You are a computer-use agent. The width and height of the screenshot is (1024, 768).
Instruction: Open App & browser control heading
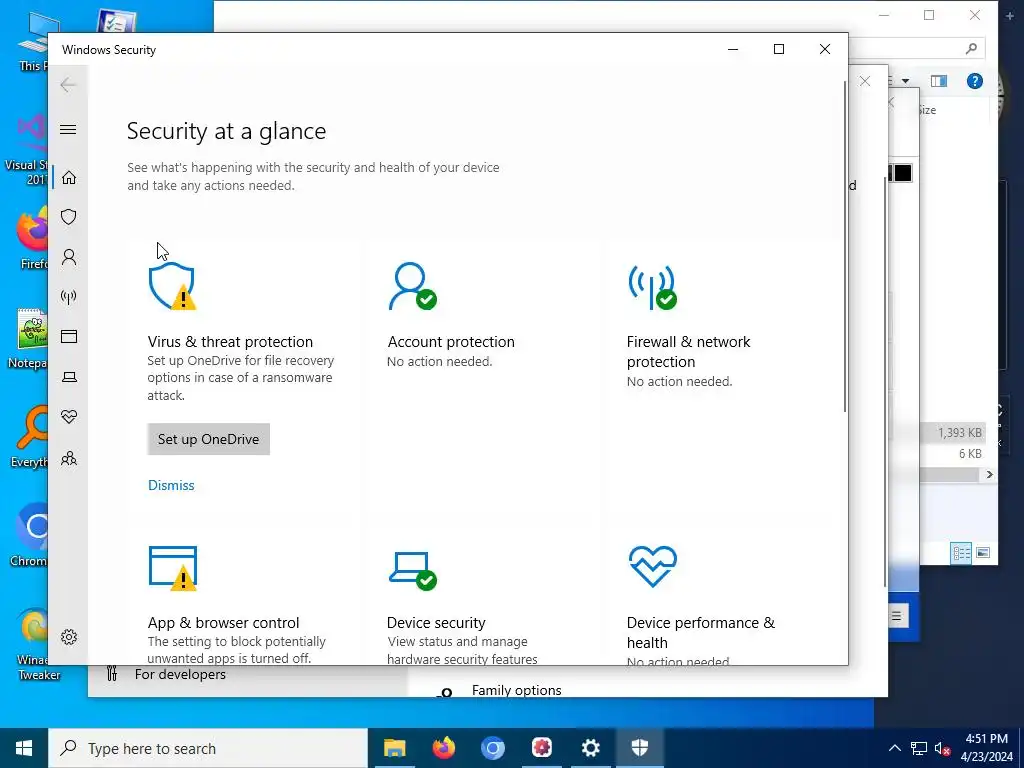(x=223, y=622)
